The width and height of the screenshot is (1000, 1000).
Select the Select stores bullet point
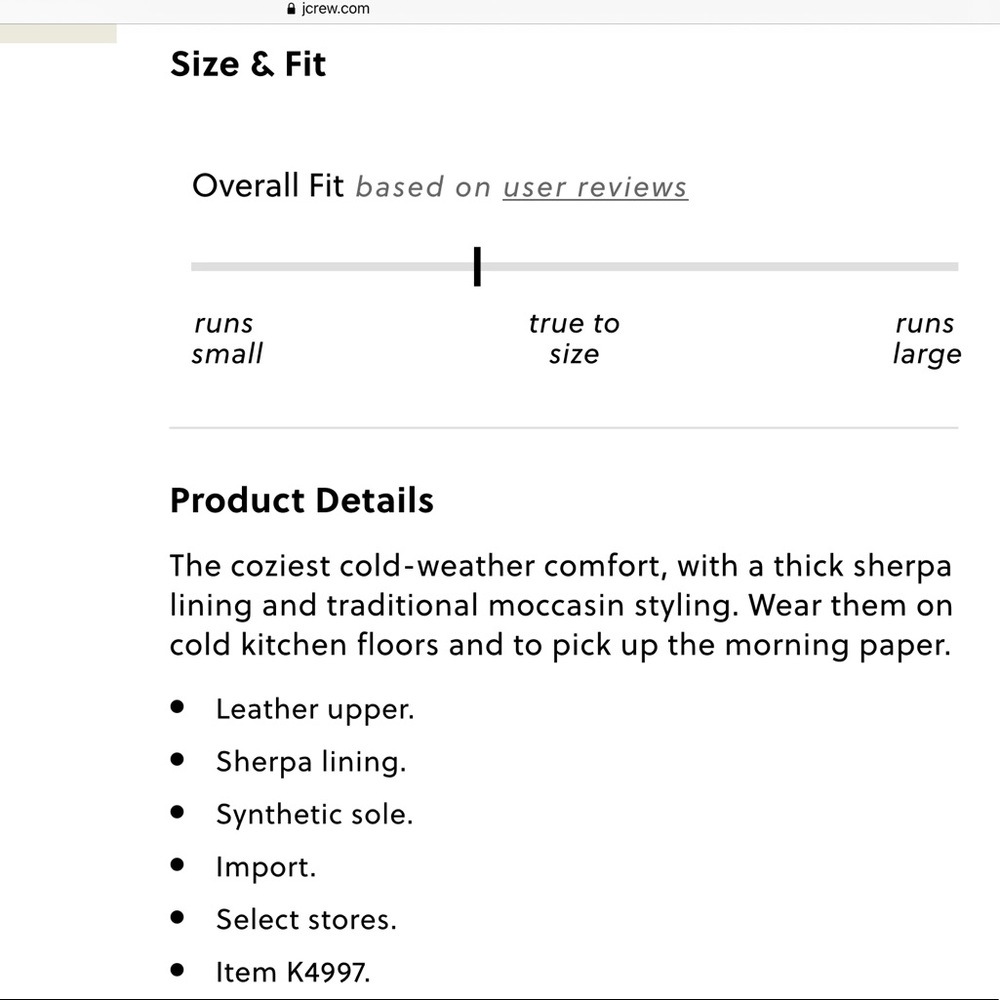(306, 920)
